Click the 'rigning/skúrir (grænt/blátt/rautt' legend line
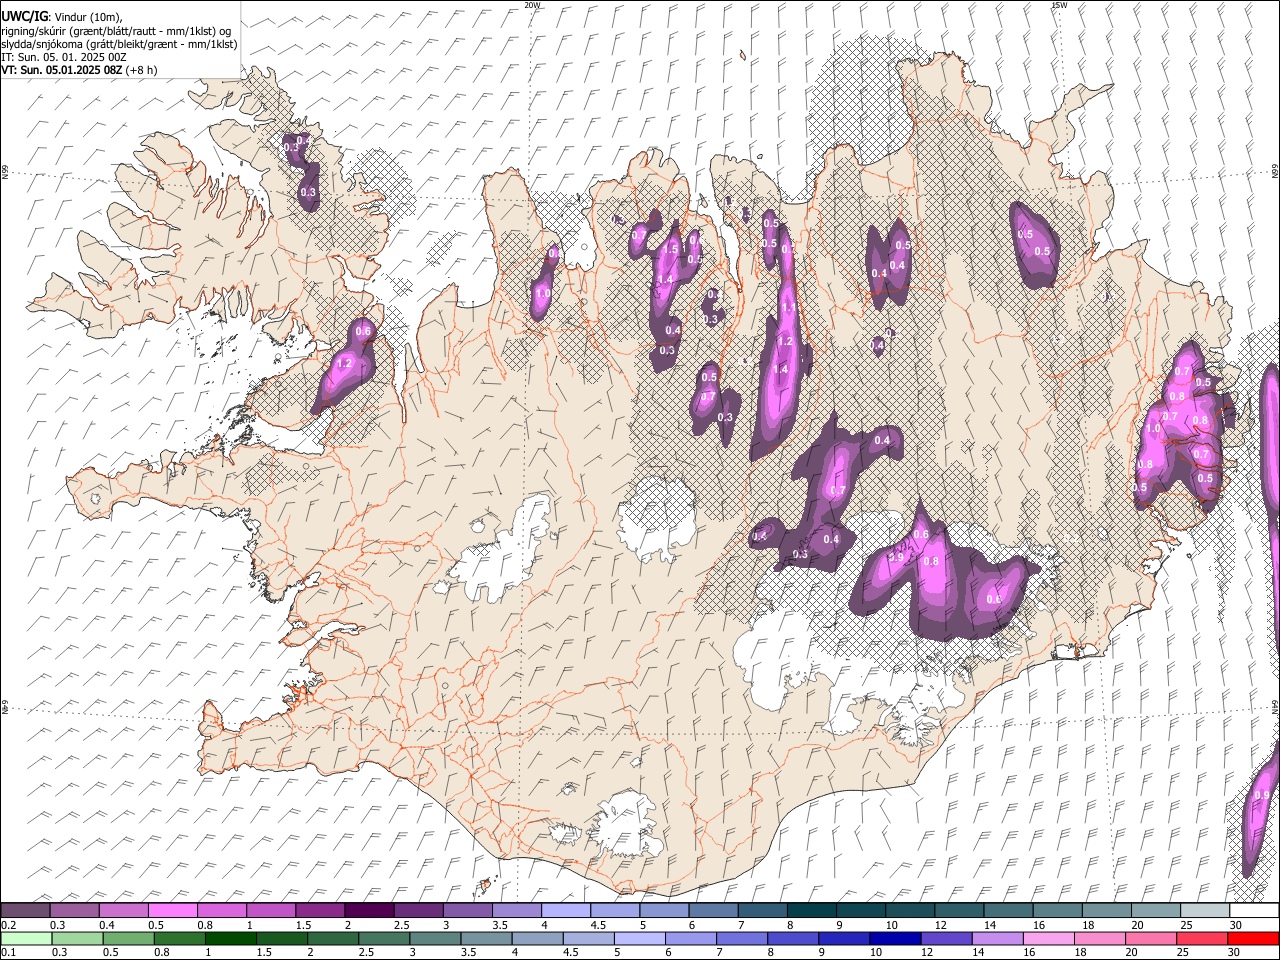Viewport: 1280px width, 960px height. pyautogui.click(x=117, y=31)
